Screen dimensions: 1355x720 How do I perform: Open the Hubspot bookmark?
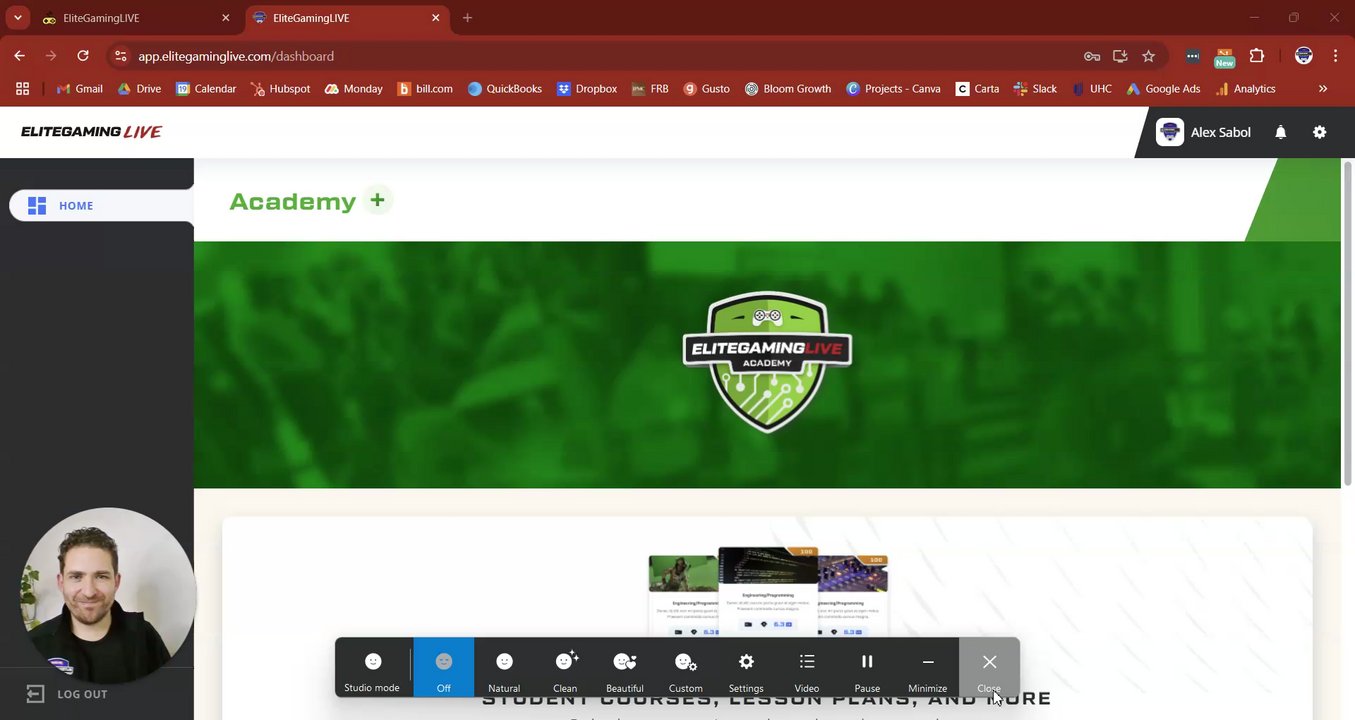pos(281,89)
